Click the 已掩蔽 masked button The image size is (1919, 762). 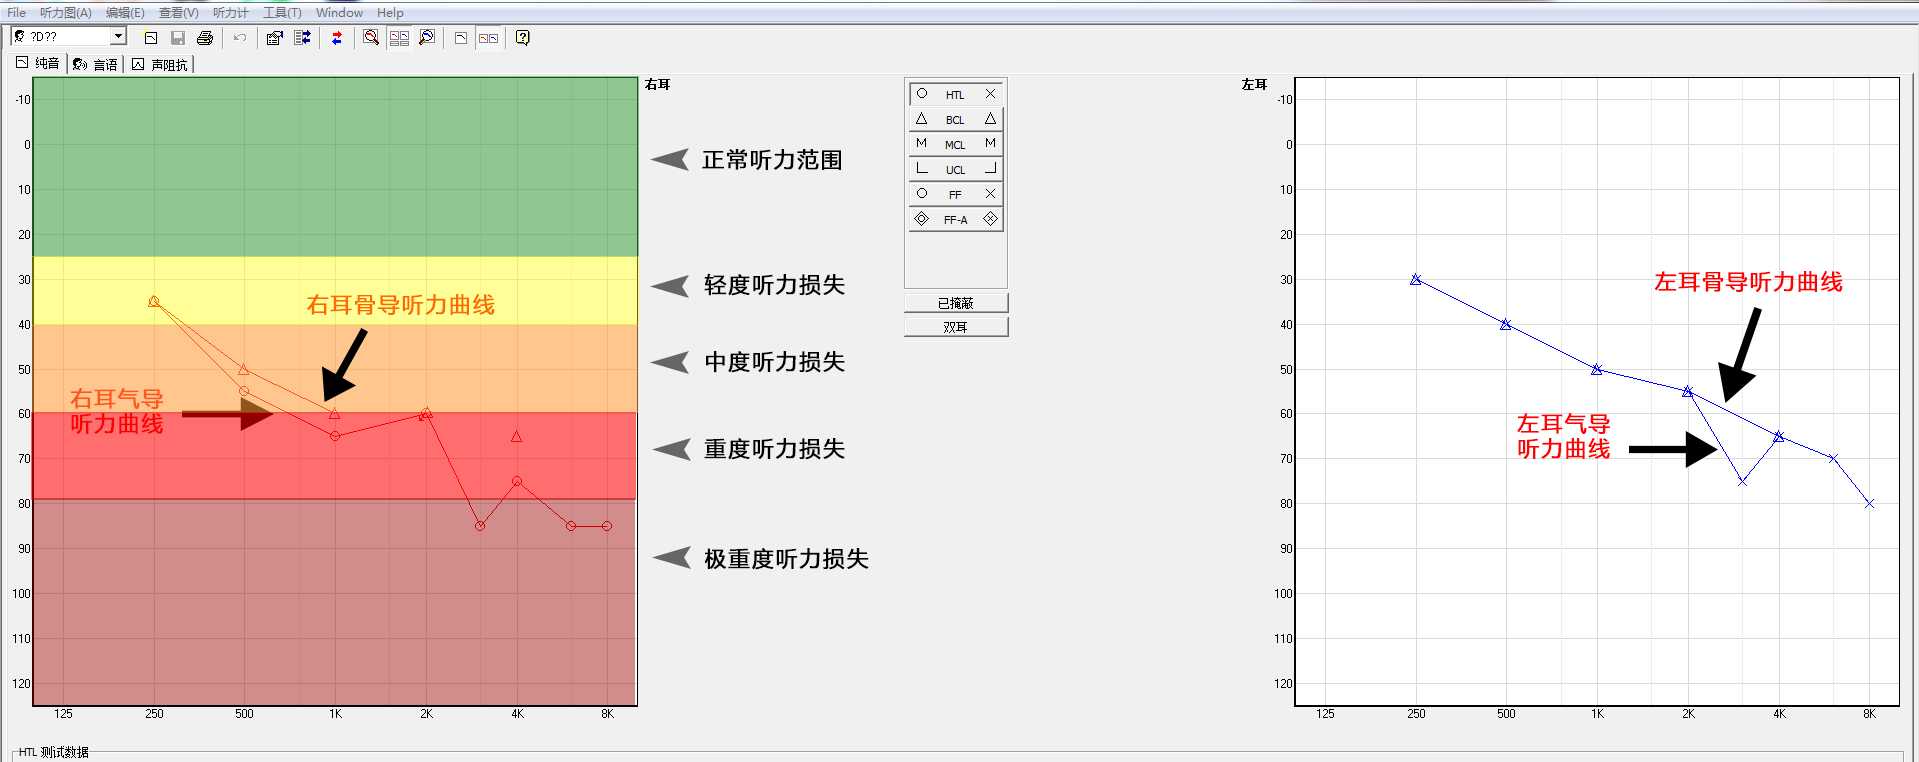956,303
